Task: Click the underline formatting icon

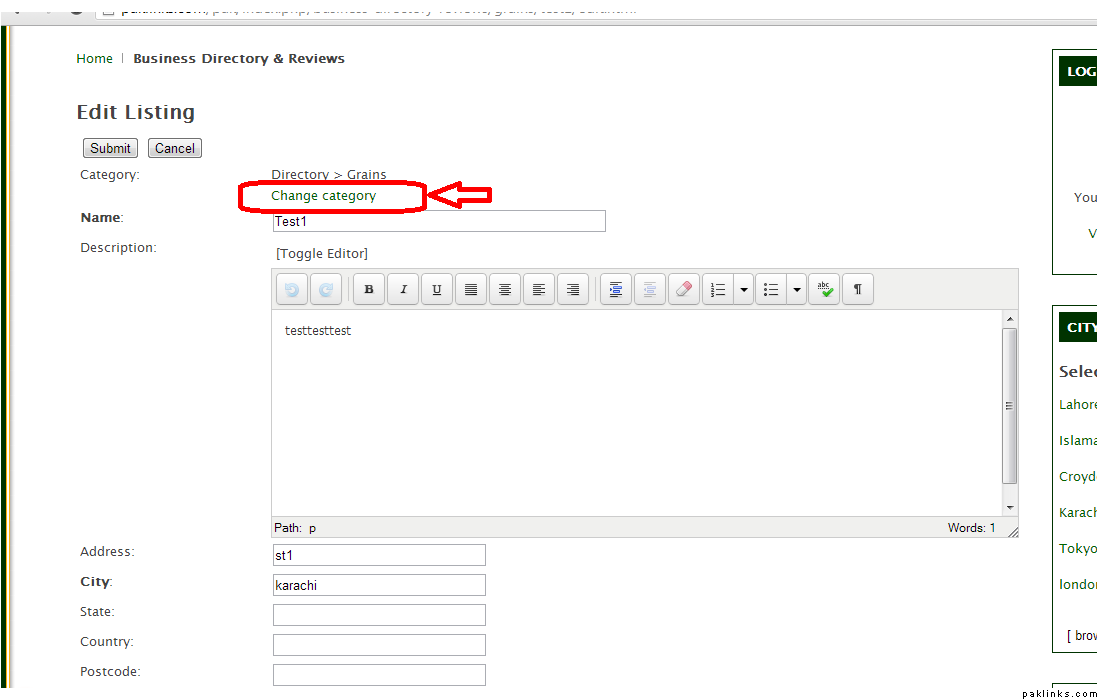Action: (437, 290)
